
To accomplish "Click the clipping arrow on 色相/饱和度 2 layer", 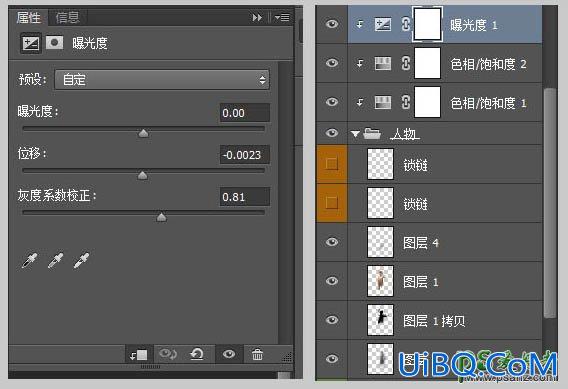I will click(x=360, y=63).
